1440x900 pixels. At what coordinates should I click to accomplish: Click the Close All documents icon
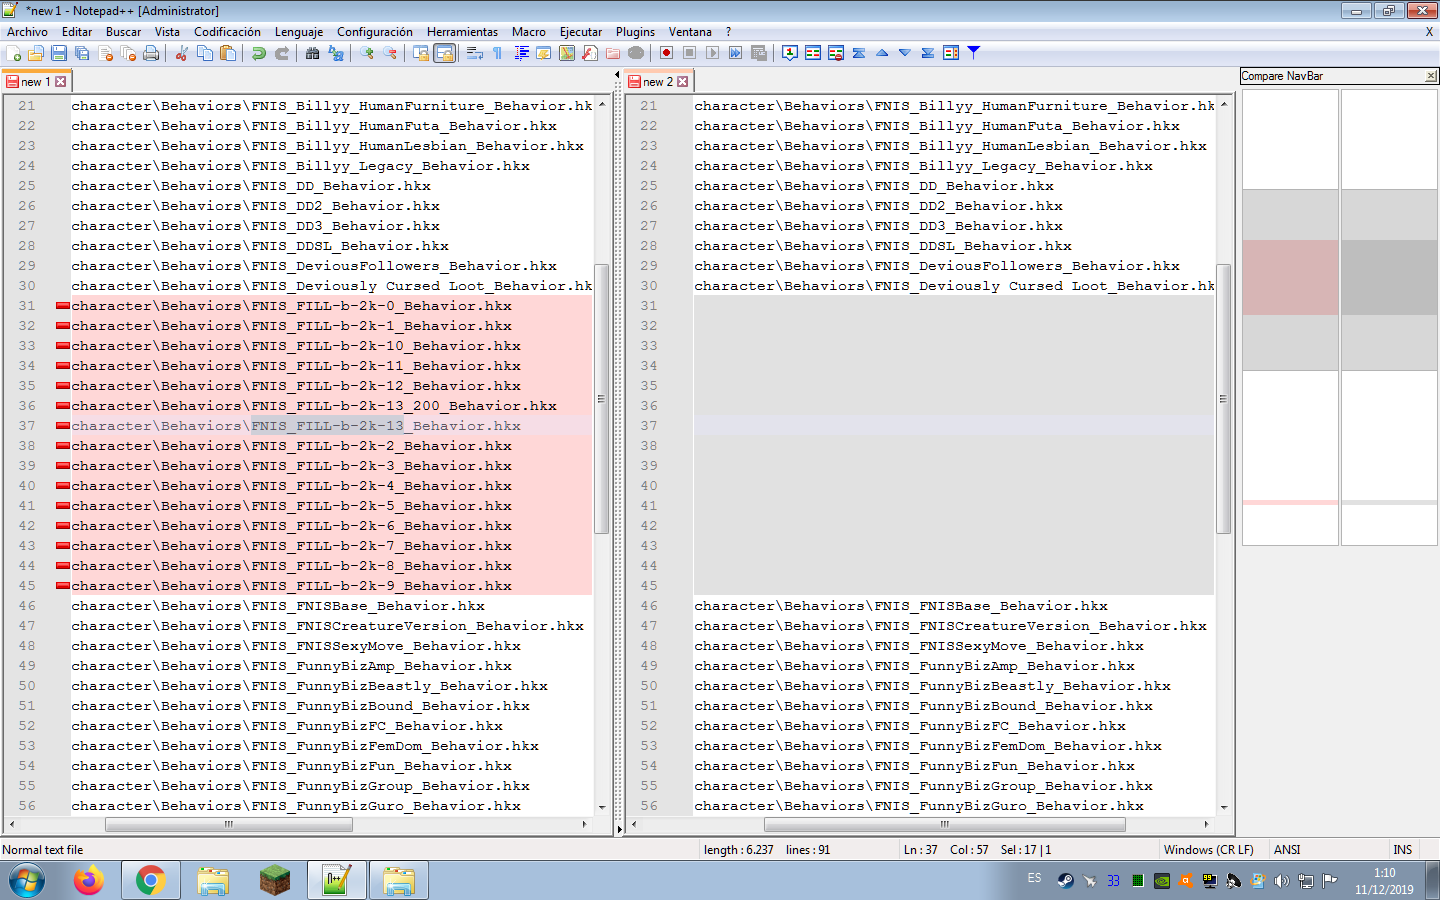128,53
